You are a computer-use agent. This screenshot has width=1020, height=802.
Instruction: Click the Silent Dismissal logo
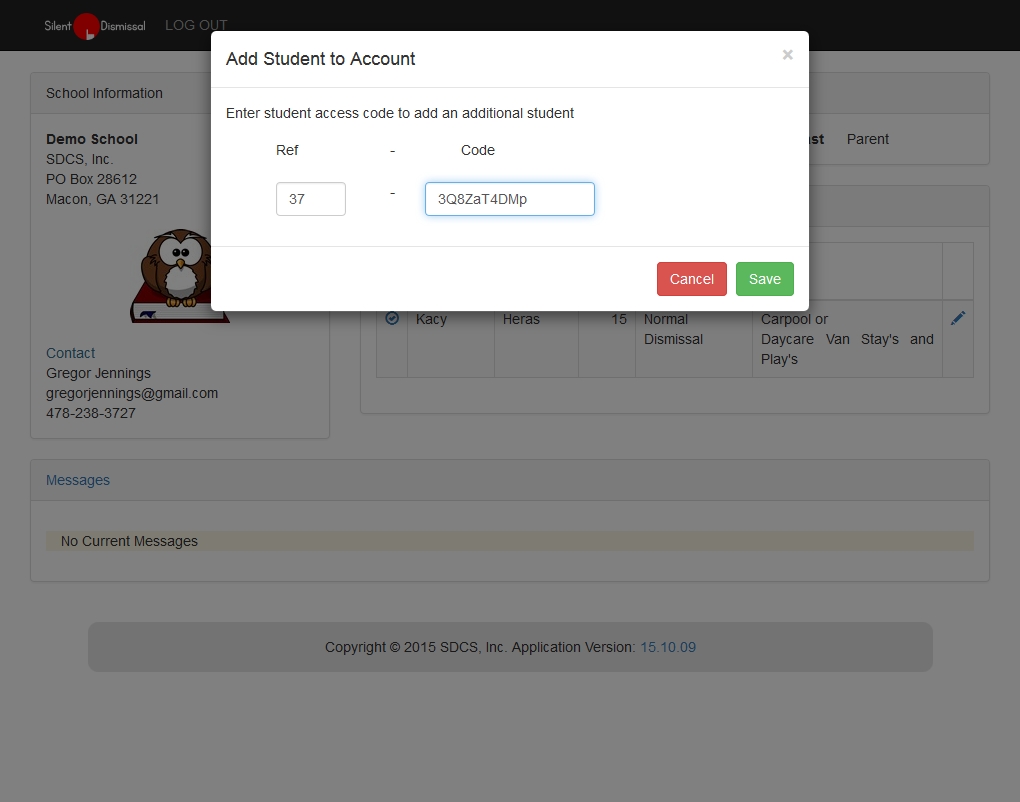[x=94, y=26]
